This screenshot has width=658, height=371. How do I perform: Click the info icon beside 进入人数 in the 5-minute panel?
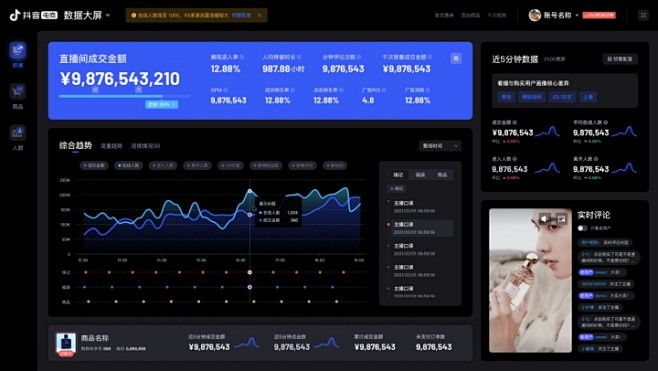(x=514, y=159)
